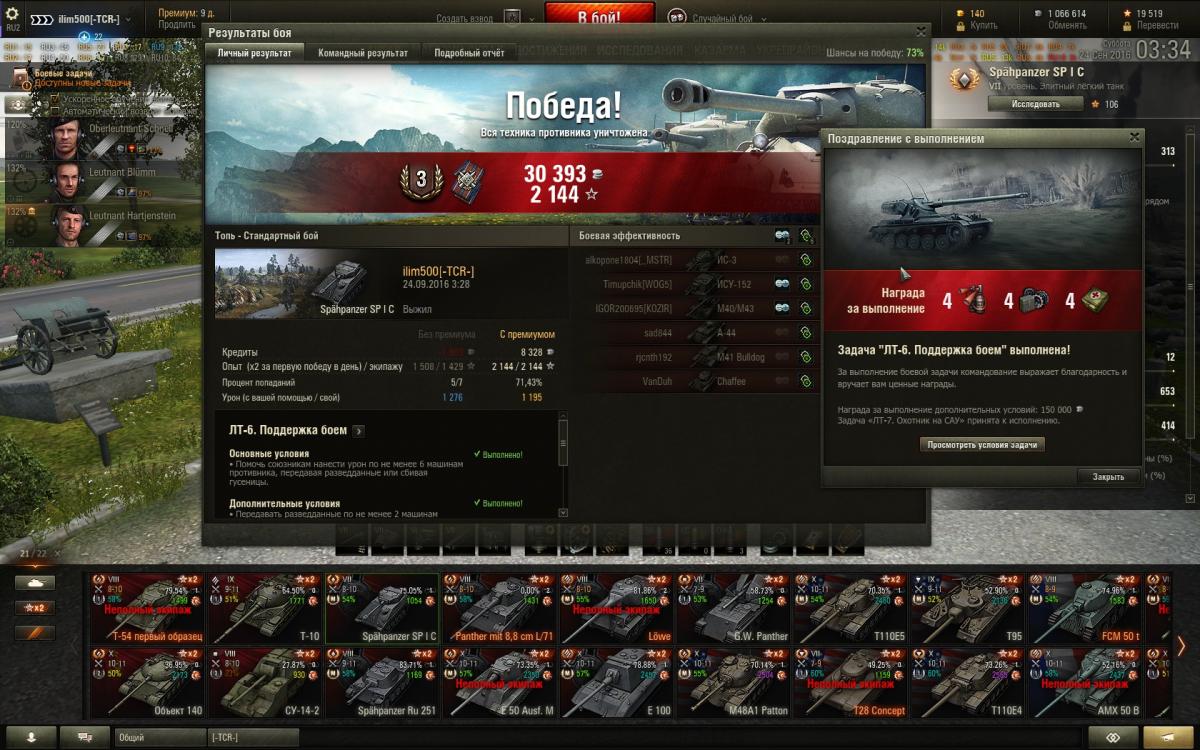Click the tank image in congratulation window

(983, 210)
